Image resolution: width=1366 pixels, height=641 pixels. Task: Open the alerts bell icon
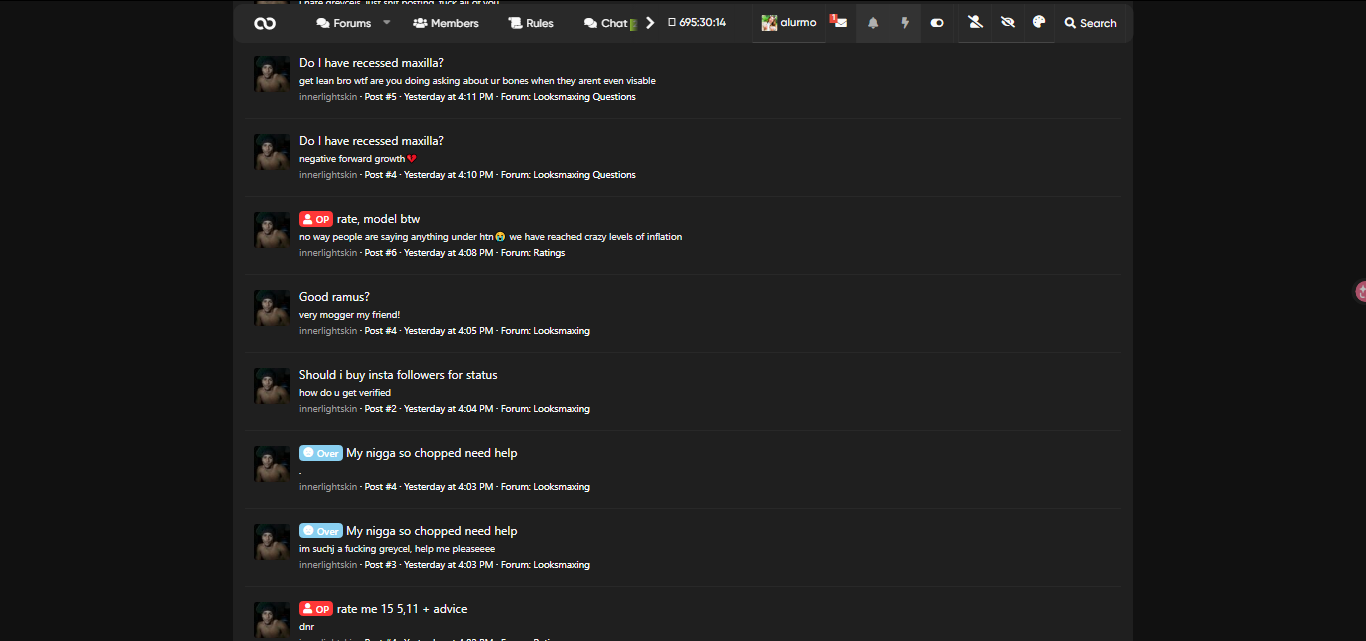pyautogui.click(x=873, y=23)
